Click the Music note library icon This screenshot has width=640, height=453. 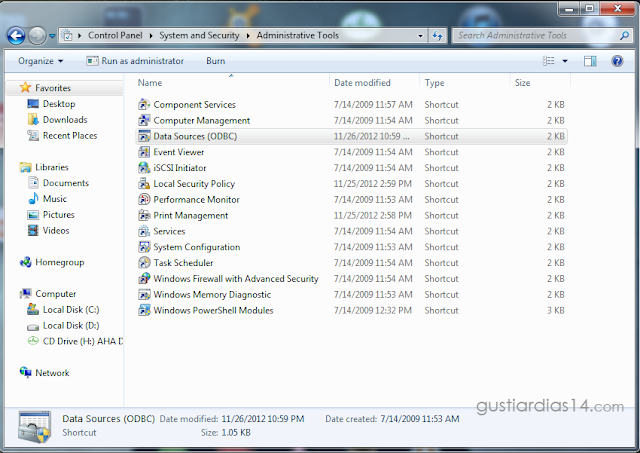(33, 199)
